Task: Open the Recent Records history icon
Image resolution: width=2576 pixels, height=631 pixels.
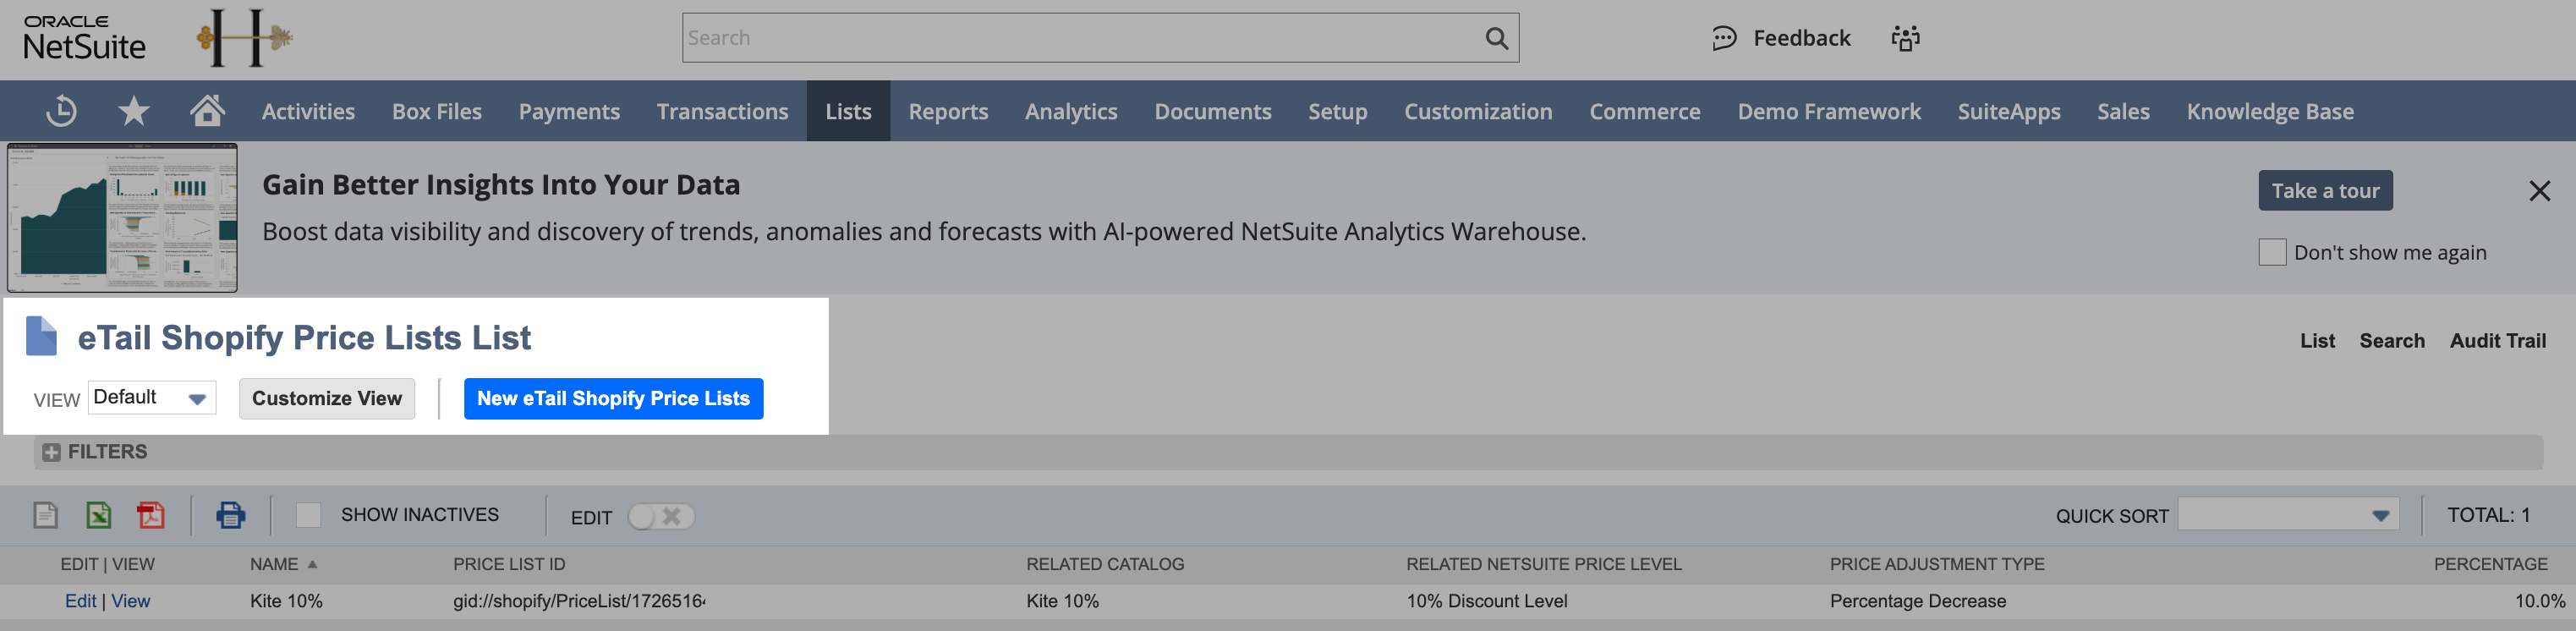Action: [61, 111]
